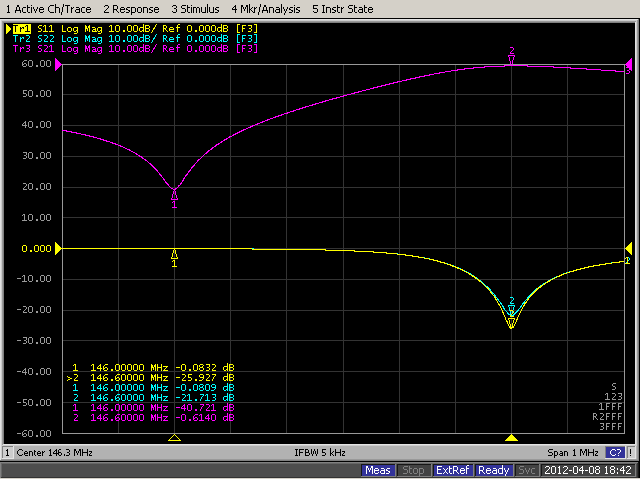Click the yellow reference triangle on the right edge
This screenshot has width=640, height=480.
click(x=629, y=248)
